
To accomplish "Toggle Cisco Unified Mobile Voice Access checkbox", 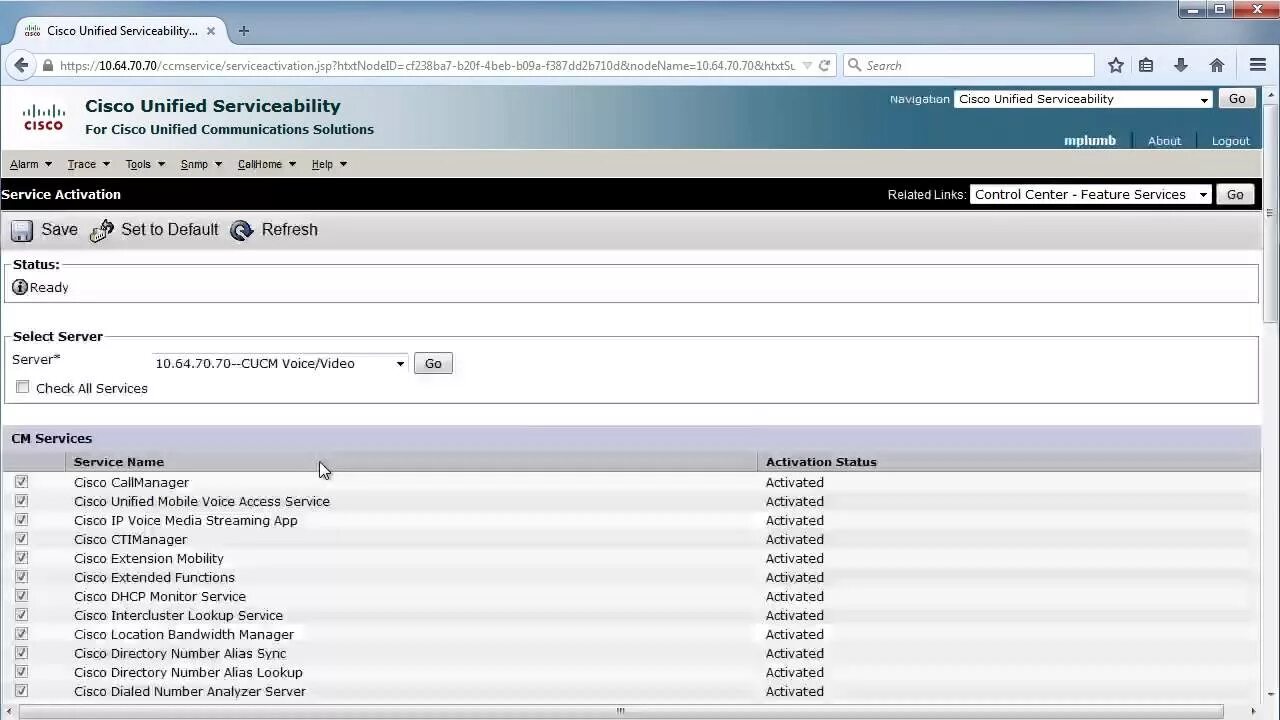I will [x=21, y=501].
